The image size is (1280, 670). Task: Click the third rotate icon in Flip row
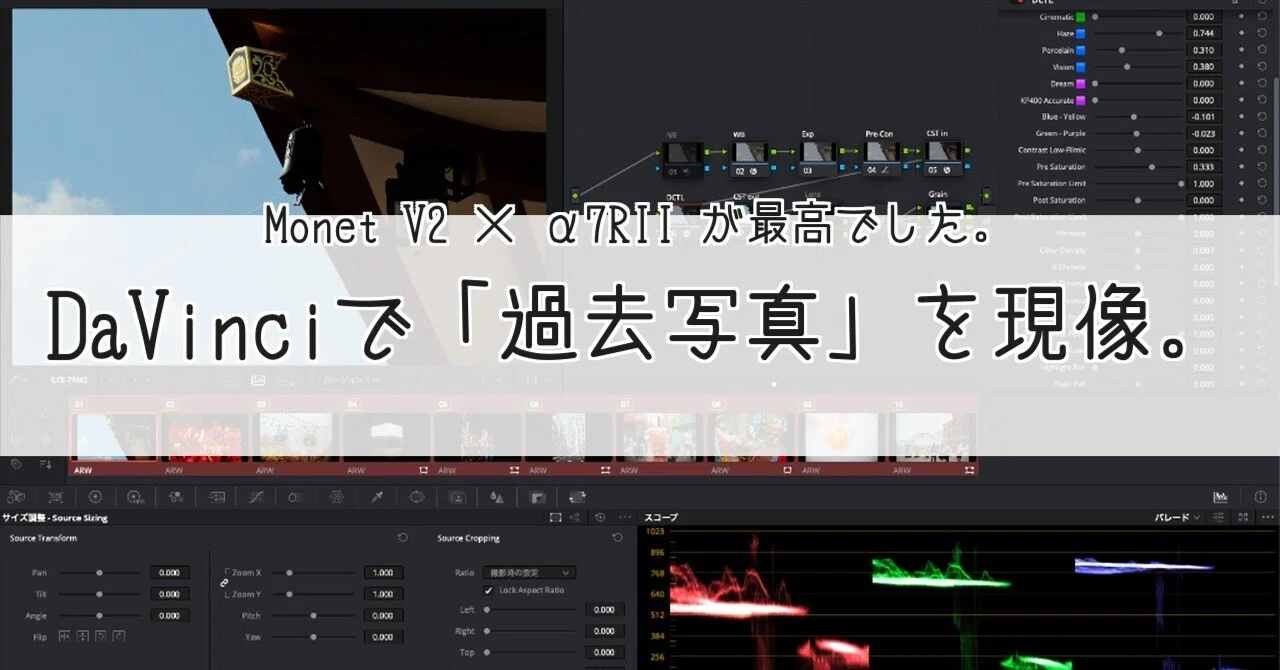click(101, 636)
